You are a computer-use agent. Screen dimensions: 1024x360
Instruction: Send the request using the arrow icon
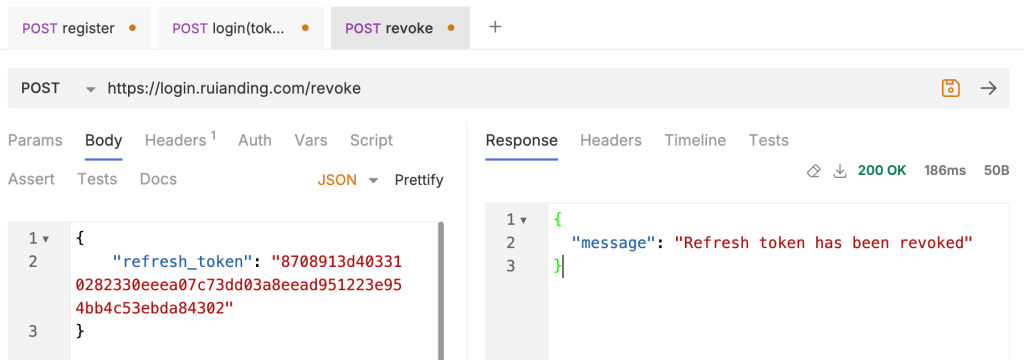point(989,88)
